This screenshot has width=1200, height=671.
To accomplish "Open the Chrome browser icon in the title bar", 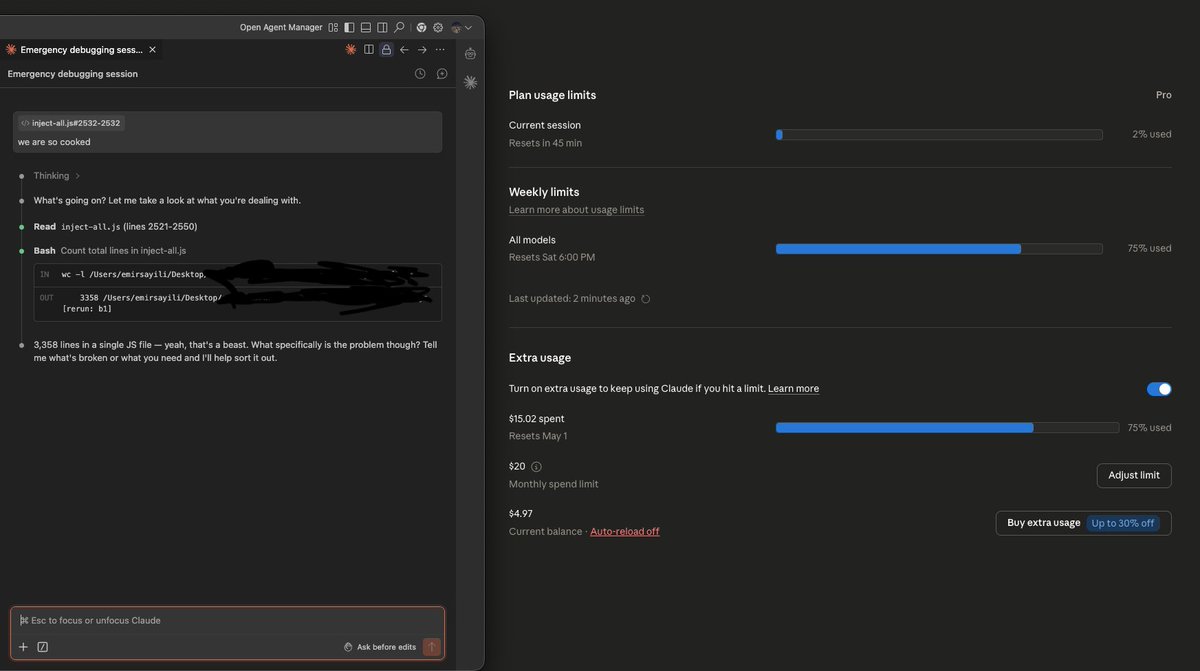I will (x=422, y=28).
